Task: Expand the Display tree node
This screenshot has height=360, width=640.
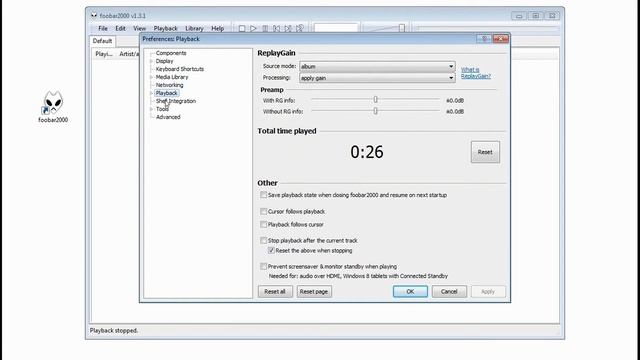Action: coord(151,61)
